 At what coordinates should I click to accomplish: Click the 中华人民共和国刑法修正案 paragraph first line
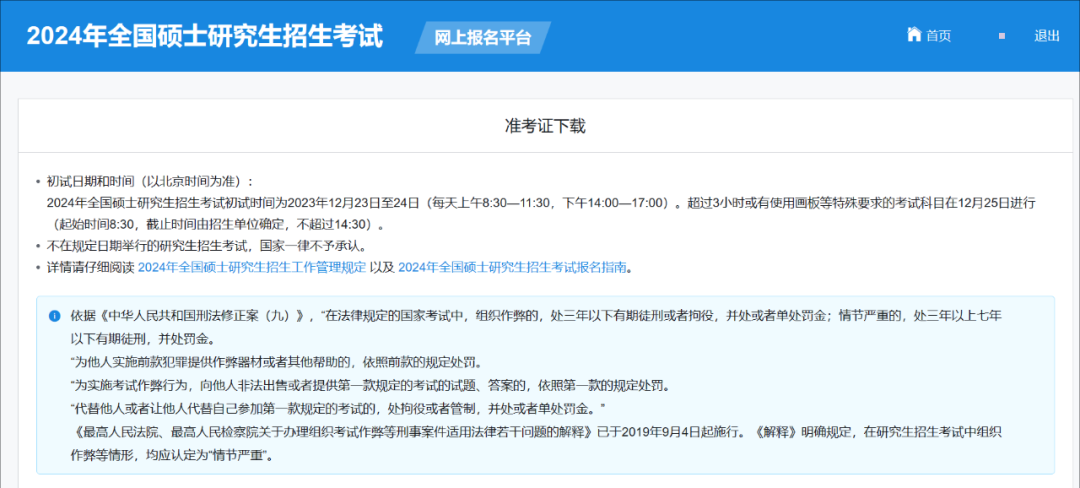[x=535, y=315]
